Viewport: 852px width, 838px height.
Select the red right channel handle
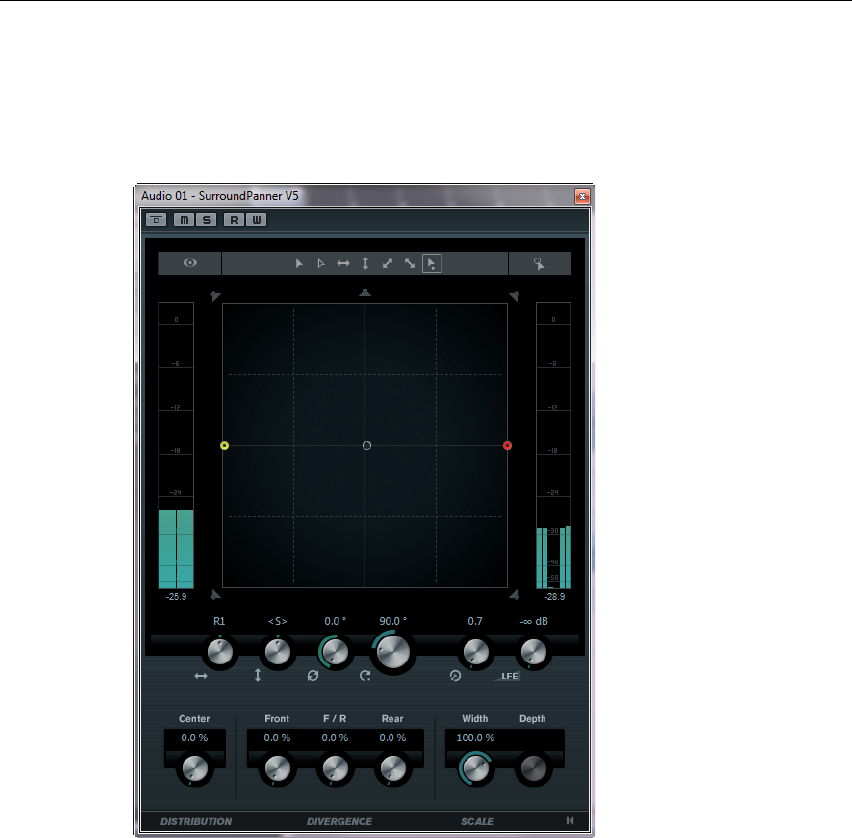(x=508, y=446)
